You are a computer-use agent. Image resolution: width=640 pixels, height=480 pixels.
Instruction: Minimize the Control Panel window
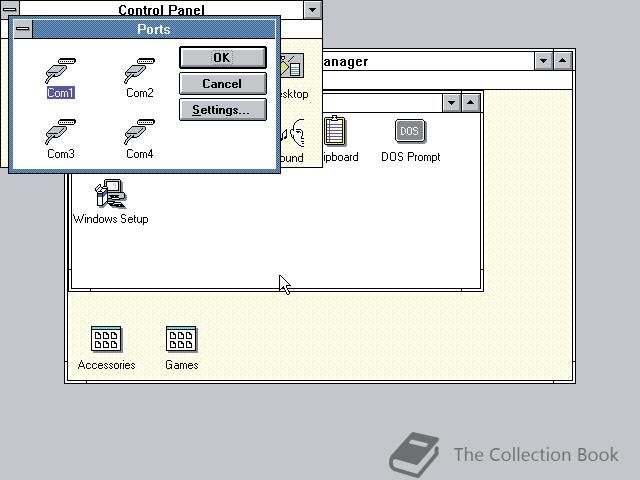(x=313, y=9)
